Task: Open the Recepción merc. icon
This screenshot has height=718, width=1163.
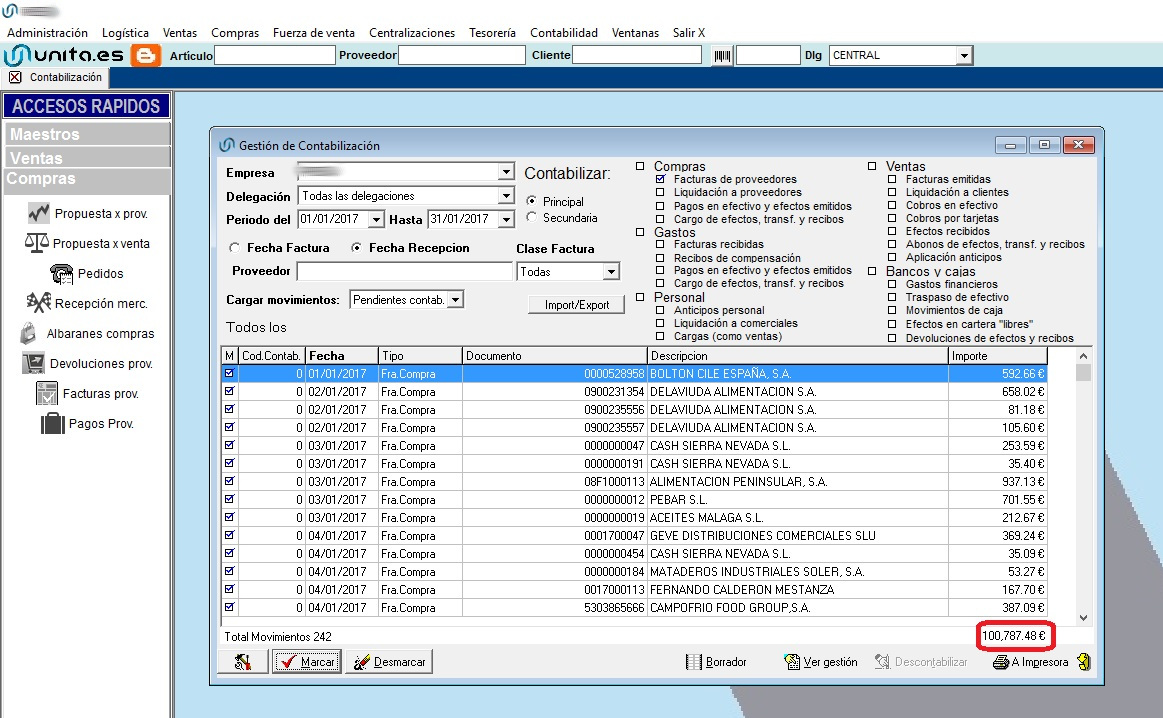Action: click(39, 303)
